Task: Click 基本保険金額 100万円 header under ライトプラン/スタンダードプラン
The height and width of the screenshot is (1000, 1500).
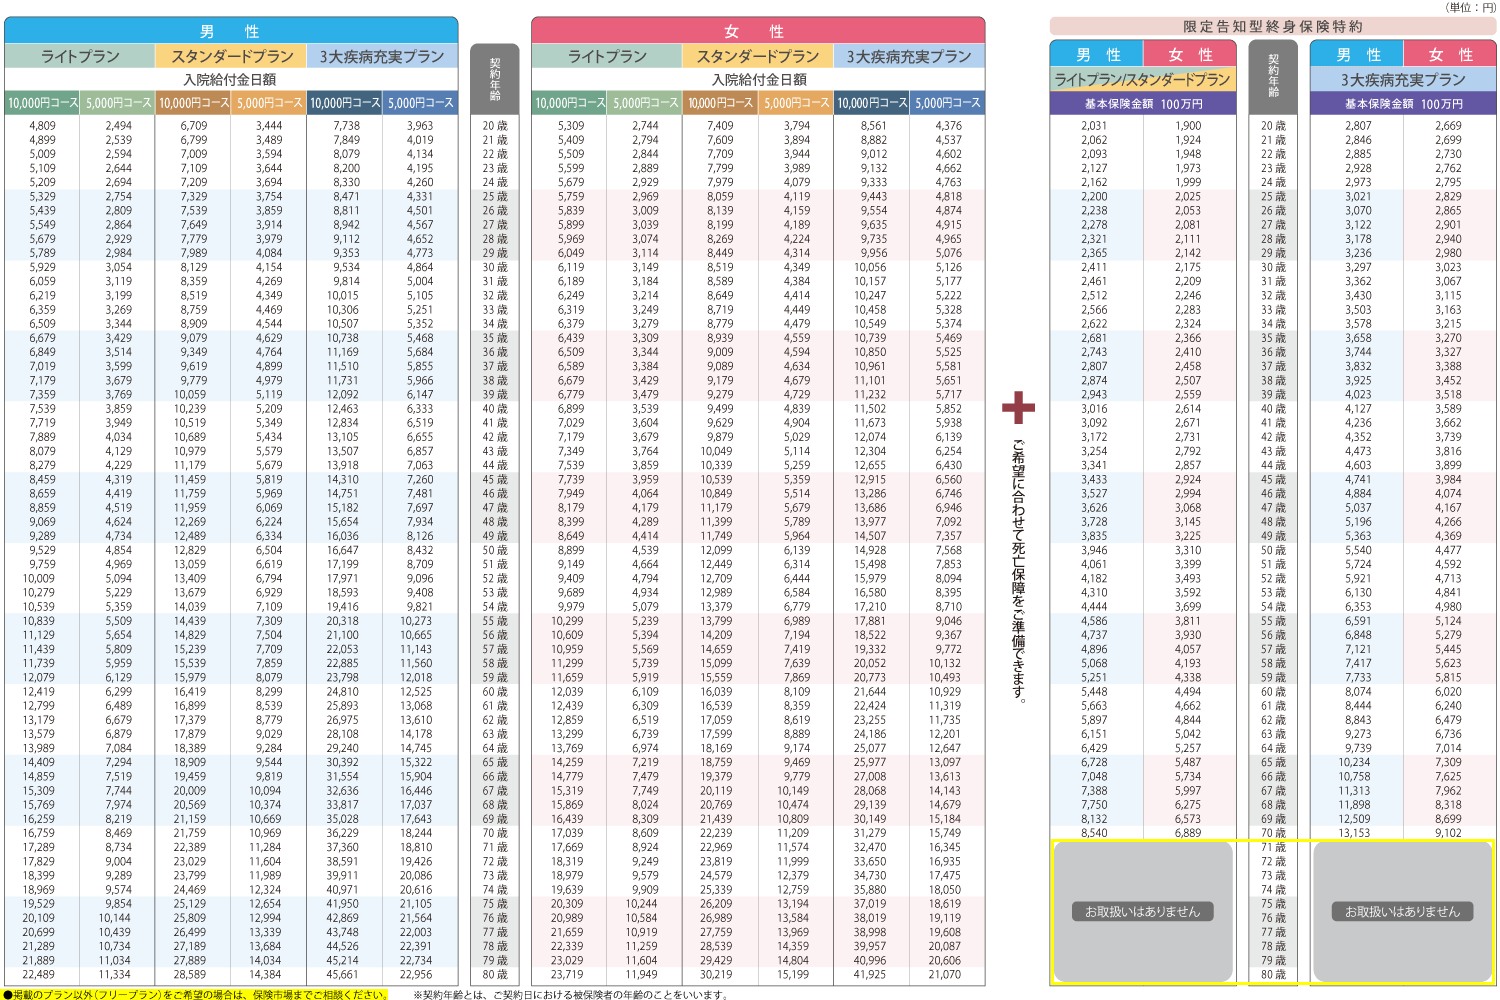Action: (1143, 104)
